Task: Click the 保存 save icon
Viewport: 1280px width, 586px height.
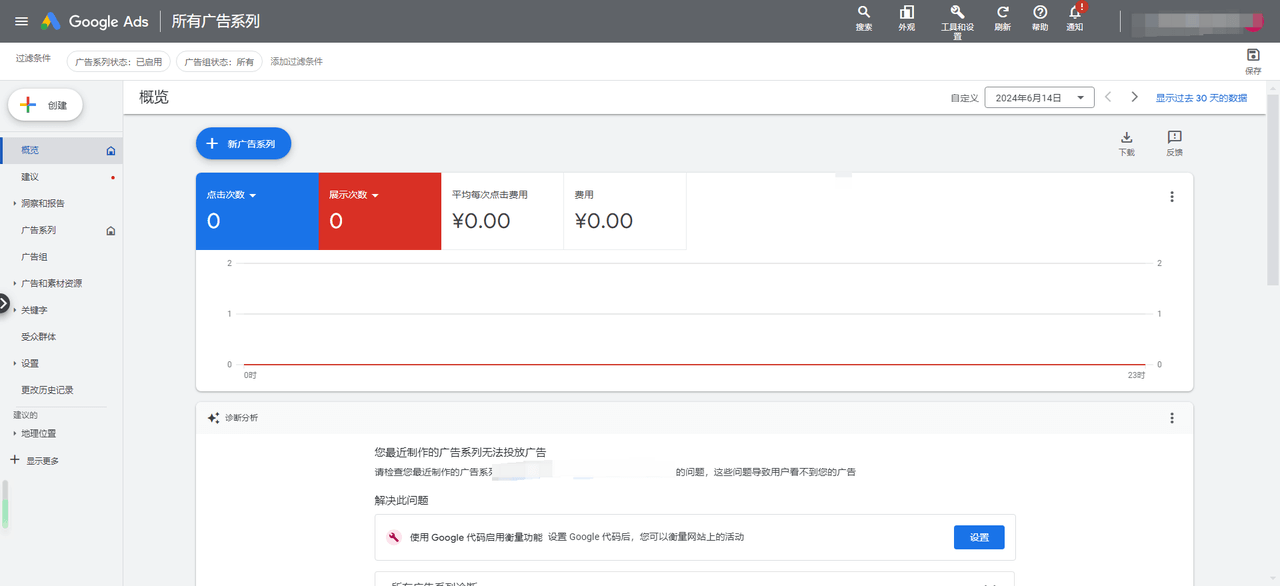Action: click(x=1253, y=61)
